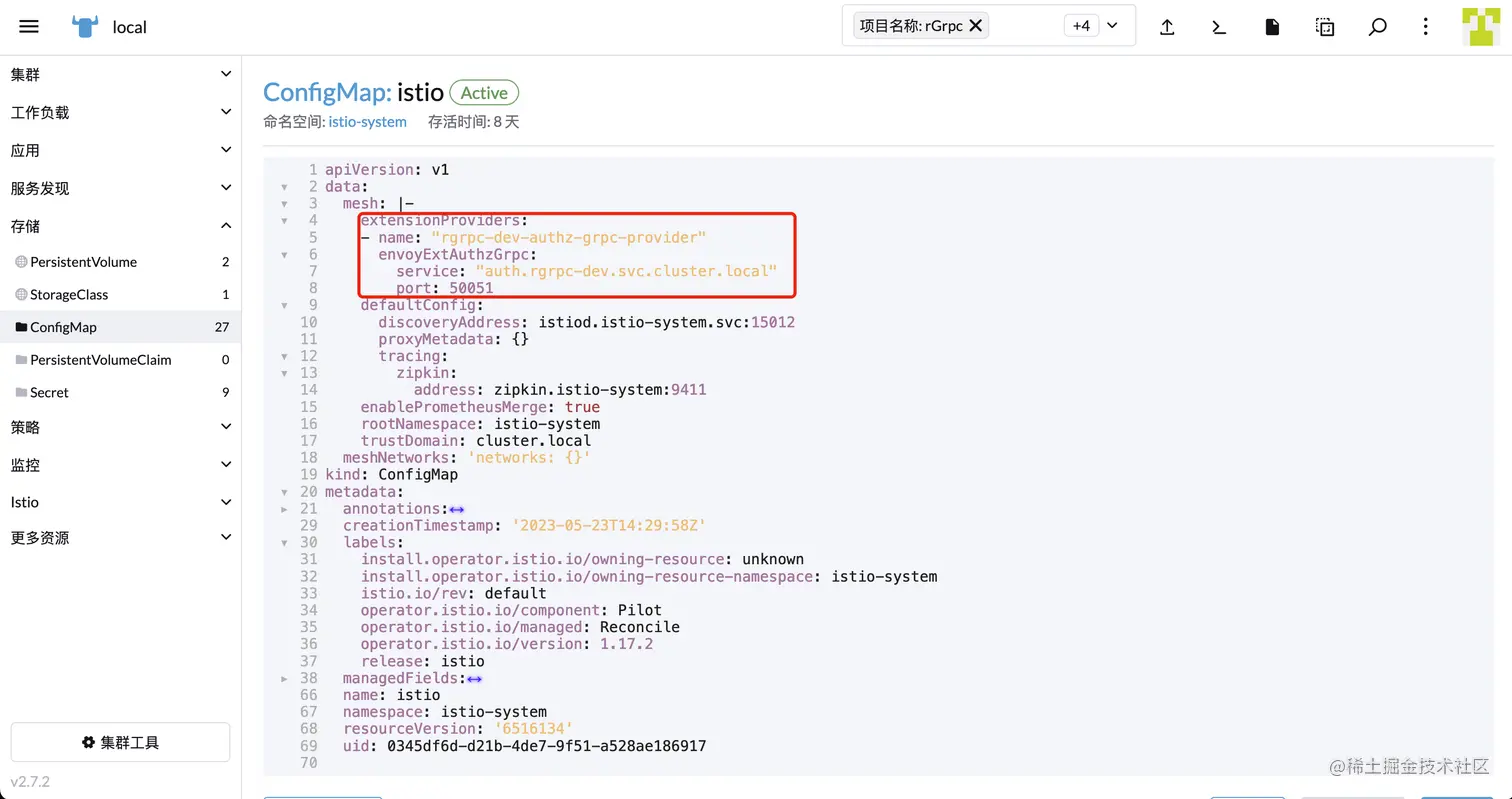Remove the rGrpc project filter tag
The height and width of the screenshot is (799, 1512).
click(x=976, y=26)
